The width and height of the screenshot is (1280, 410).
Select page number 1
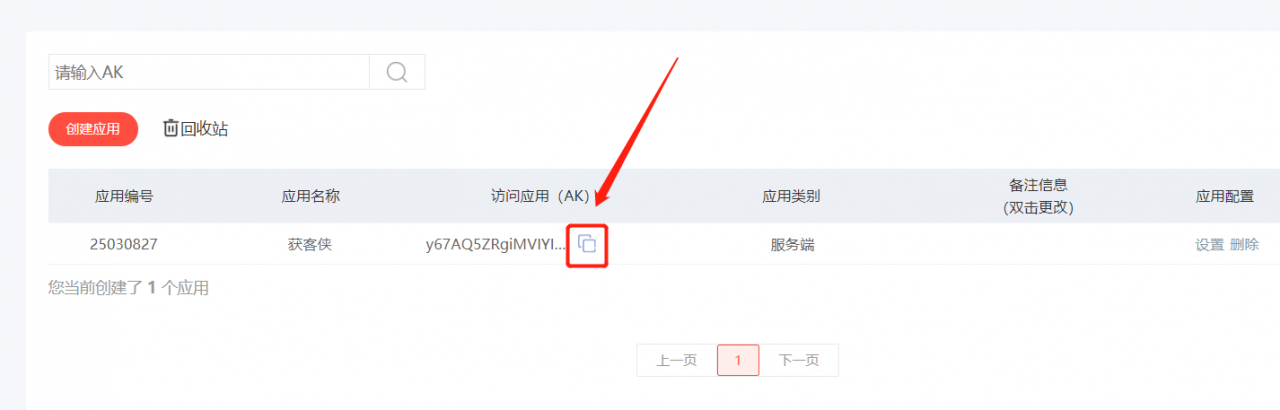pos(738,360)
